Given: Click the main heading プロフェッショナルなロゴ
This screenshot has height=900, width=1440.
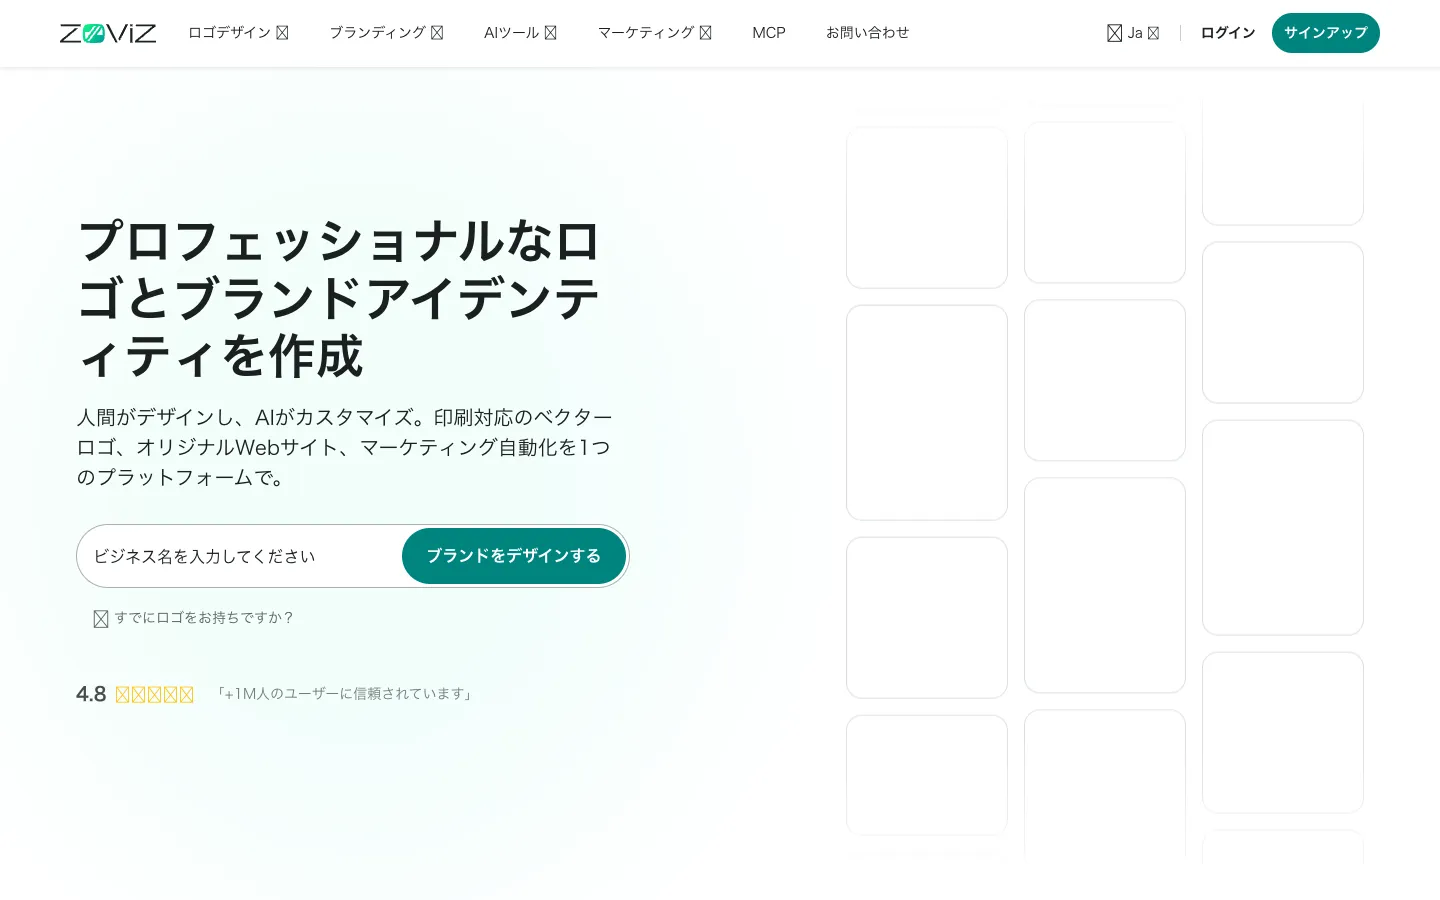Looking at the screenshot, I should click(340, 298).
